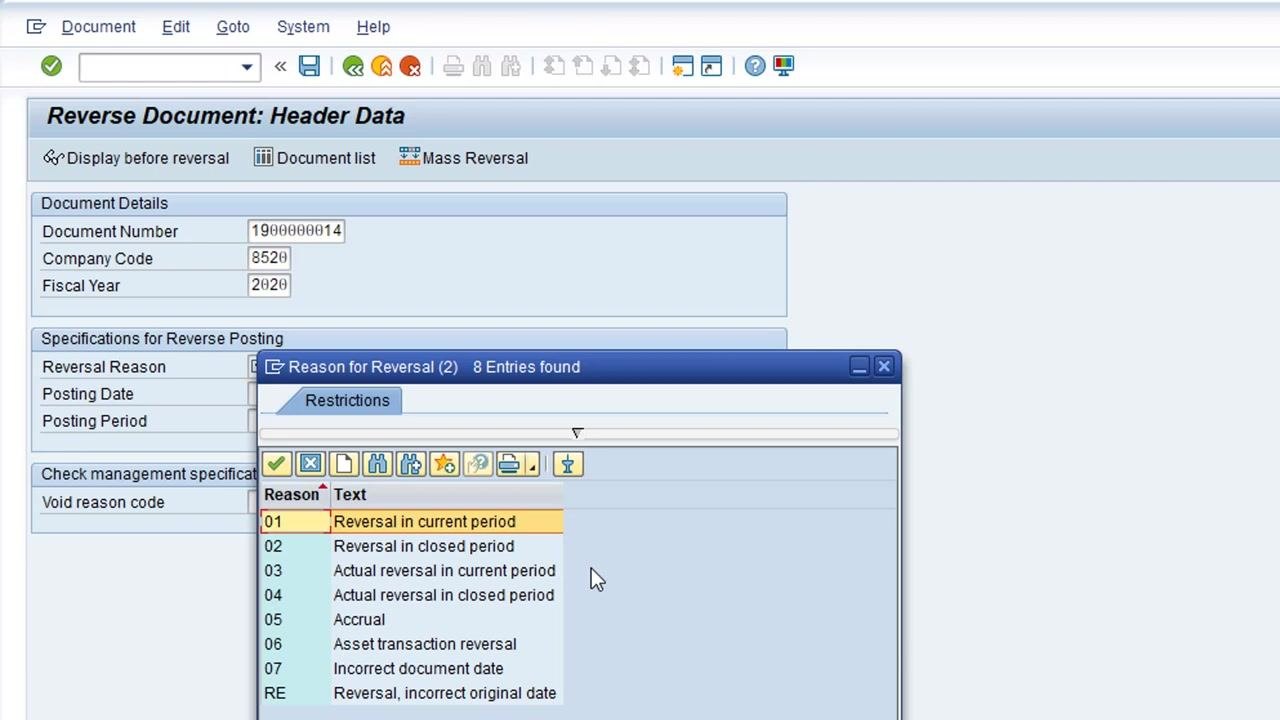Click the green Enter checkmark in the main toolbar
Viewport: 1280px width, 720px height.
coord(51,66)
